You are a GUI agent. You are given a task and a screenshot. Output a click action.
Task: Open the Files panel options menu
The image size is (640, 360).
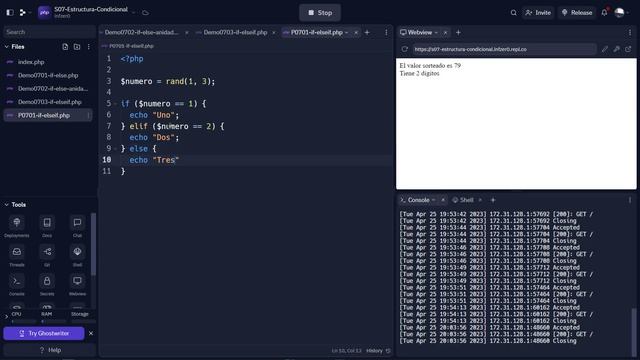click(89, 47)
